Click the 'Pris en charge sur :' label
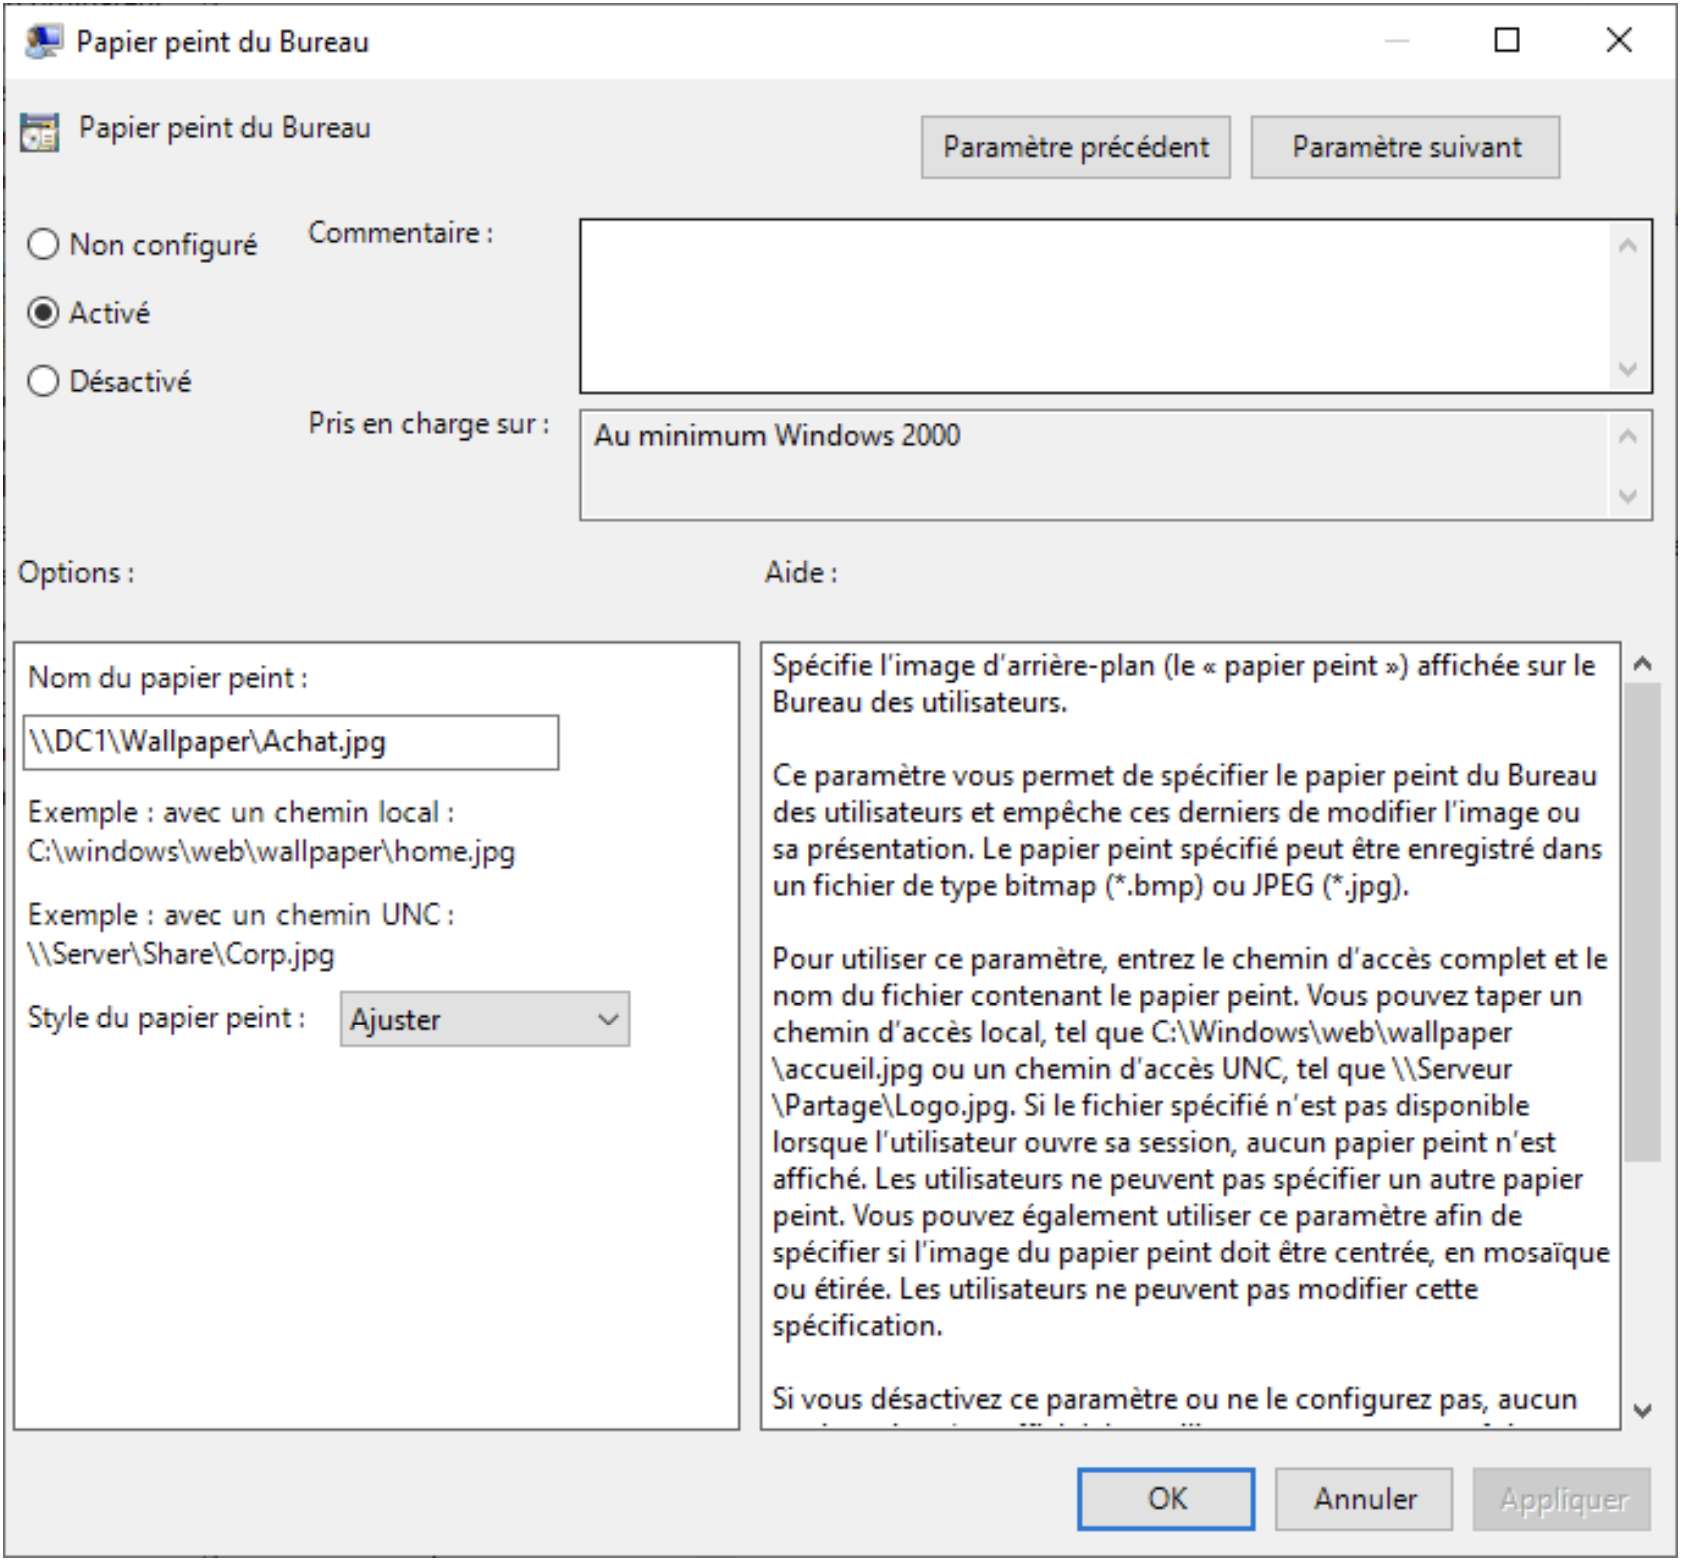The height and width of the screenshot is (1566, 1686). coord(429,424)
